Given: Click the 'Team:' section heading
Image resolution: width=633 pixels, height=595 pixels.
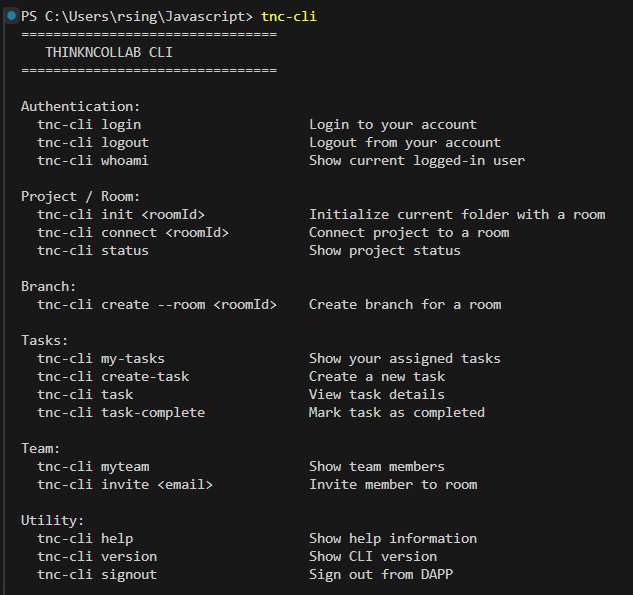Looking at the screenshot, I should [x=40, y=449].
